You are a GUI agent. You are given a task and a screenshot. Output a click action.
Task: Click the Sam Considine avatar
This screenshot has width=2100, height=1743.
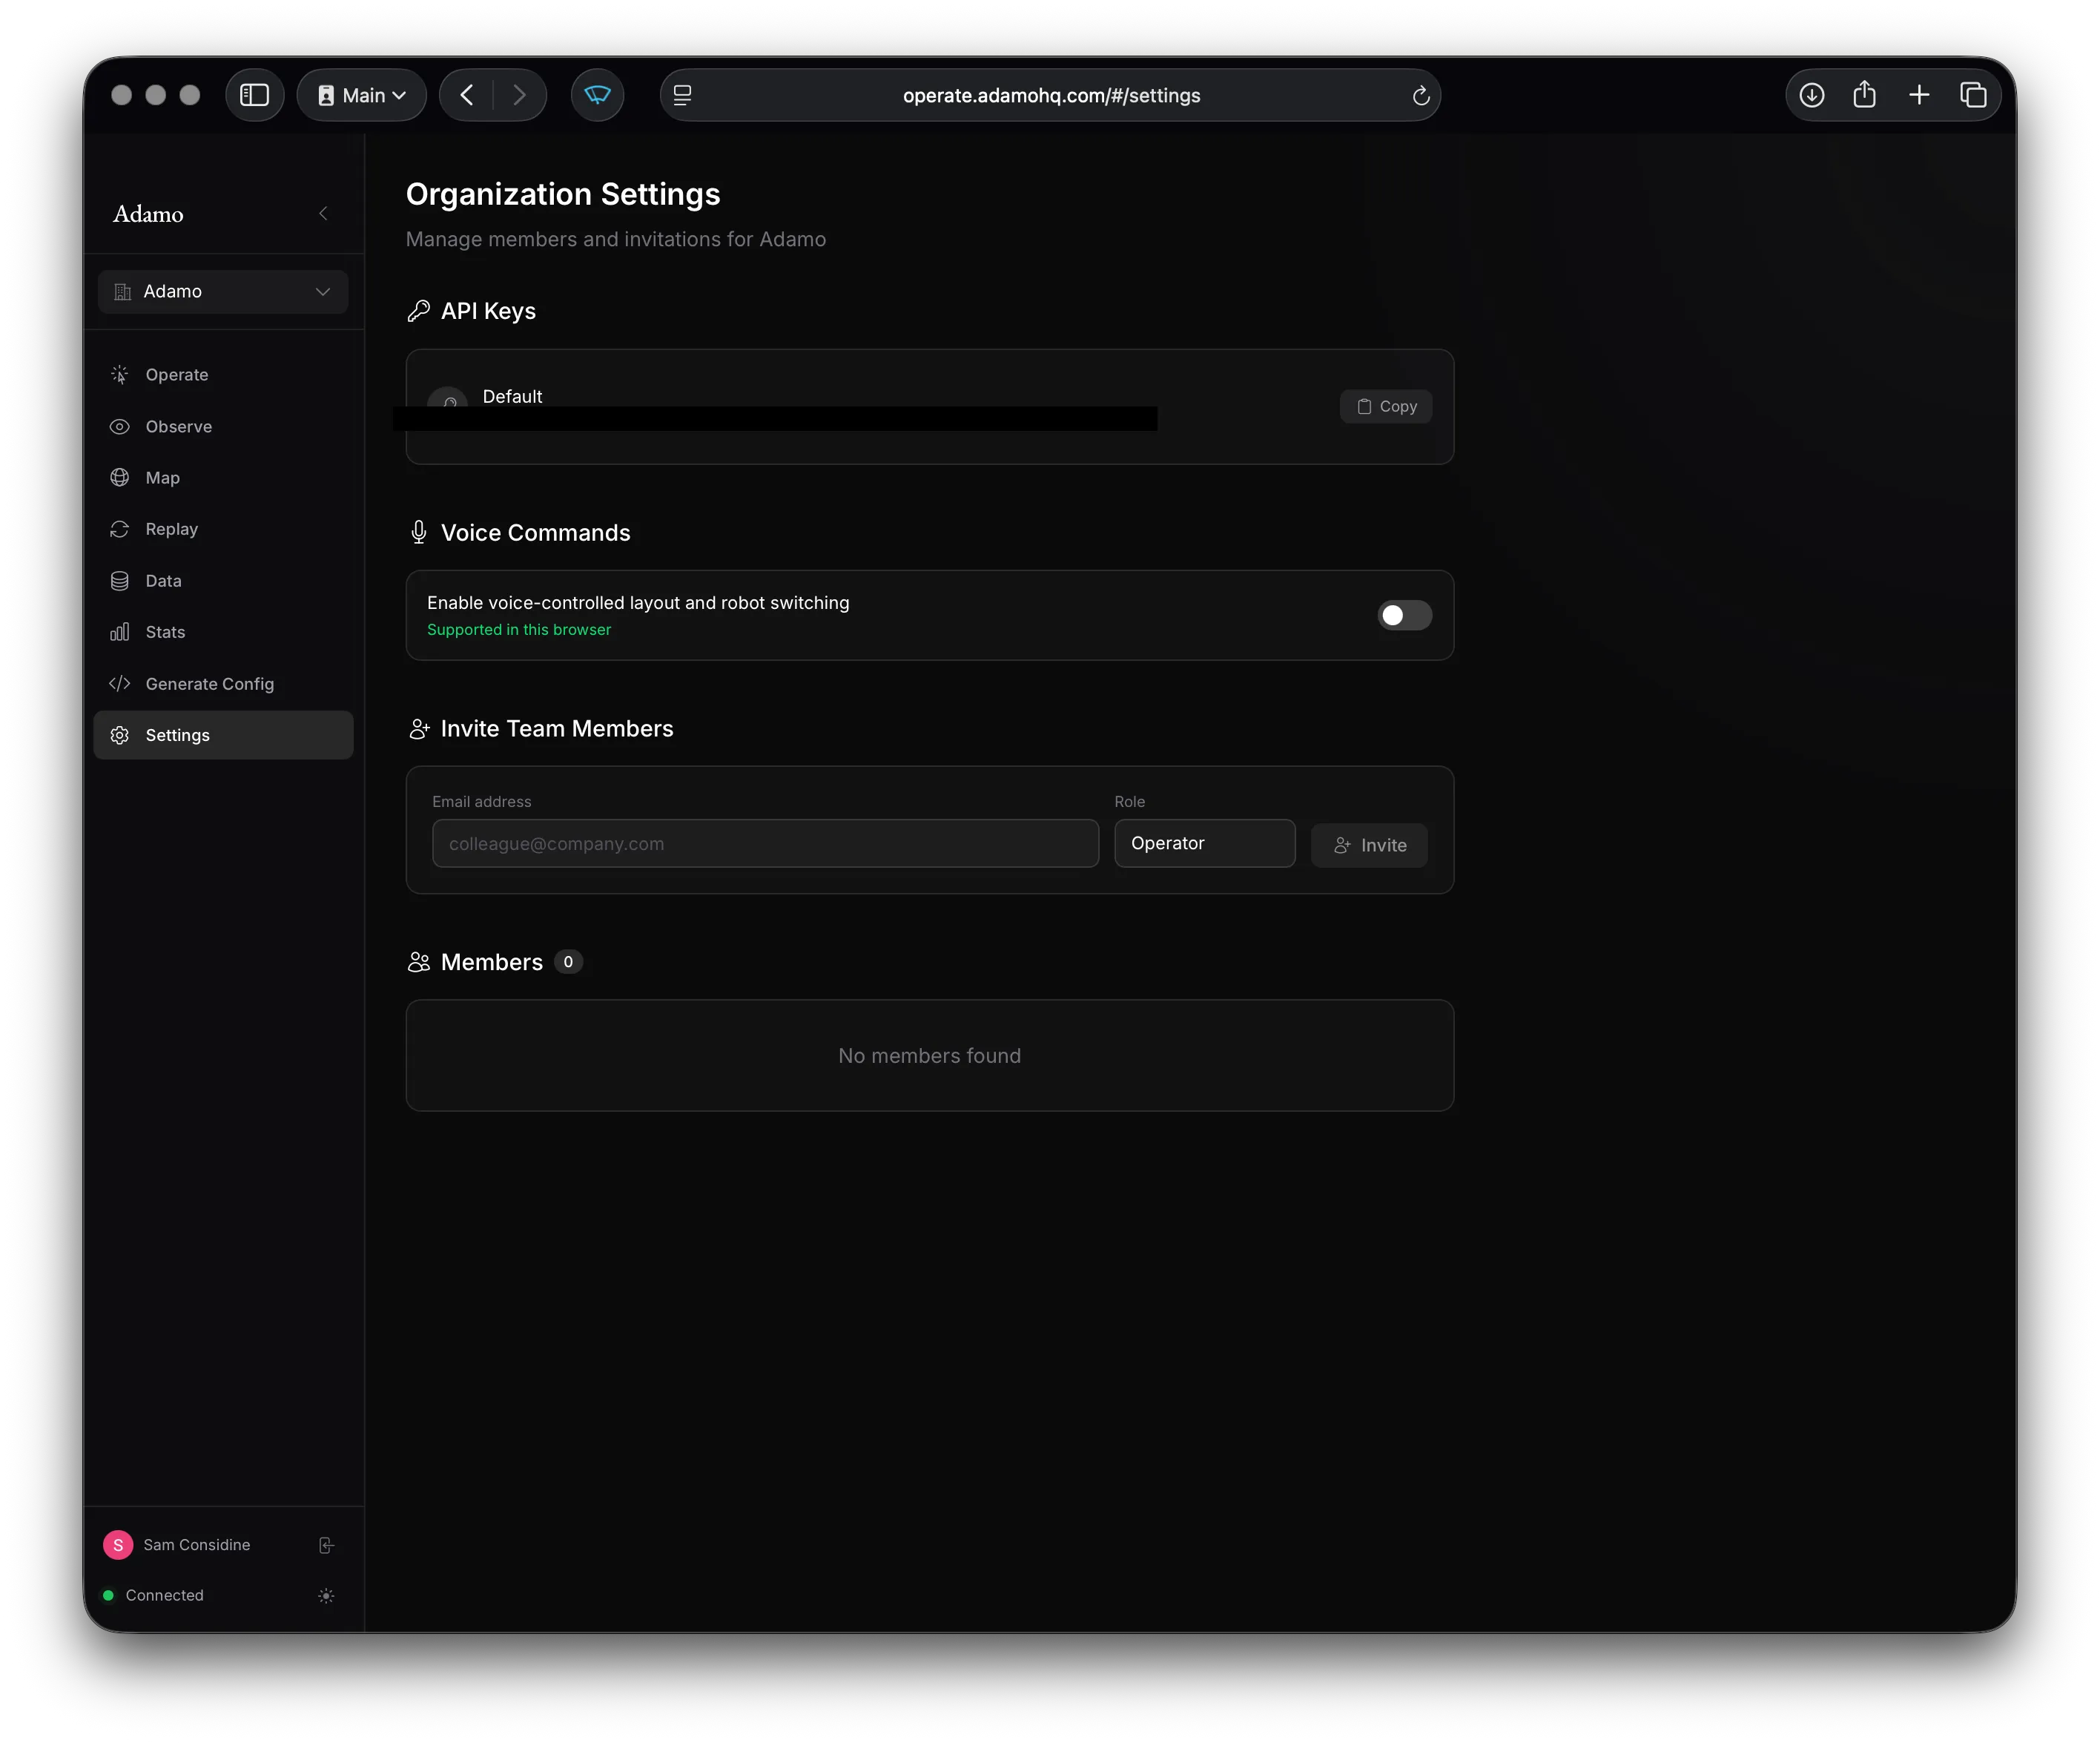[118, 1545]
